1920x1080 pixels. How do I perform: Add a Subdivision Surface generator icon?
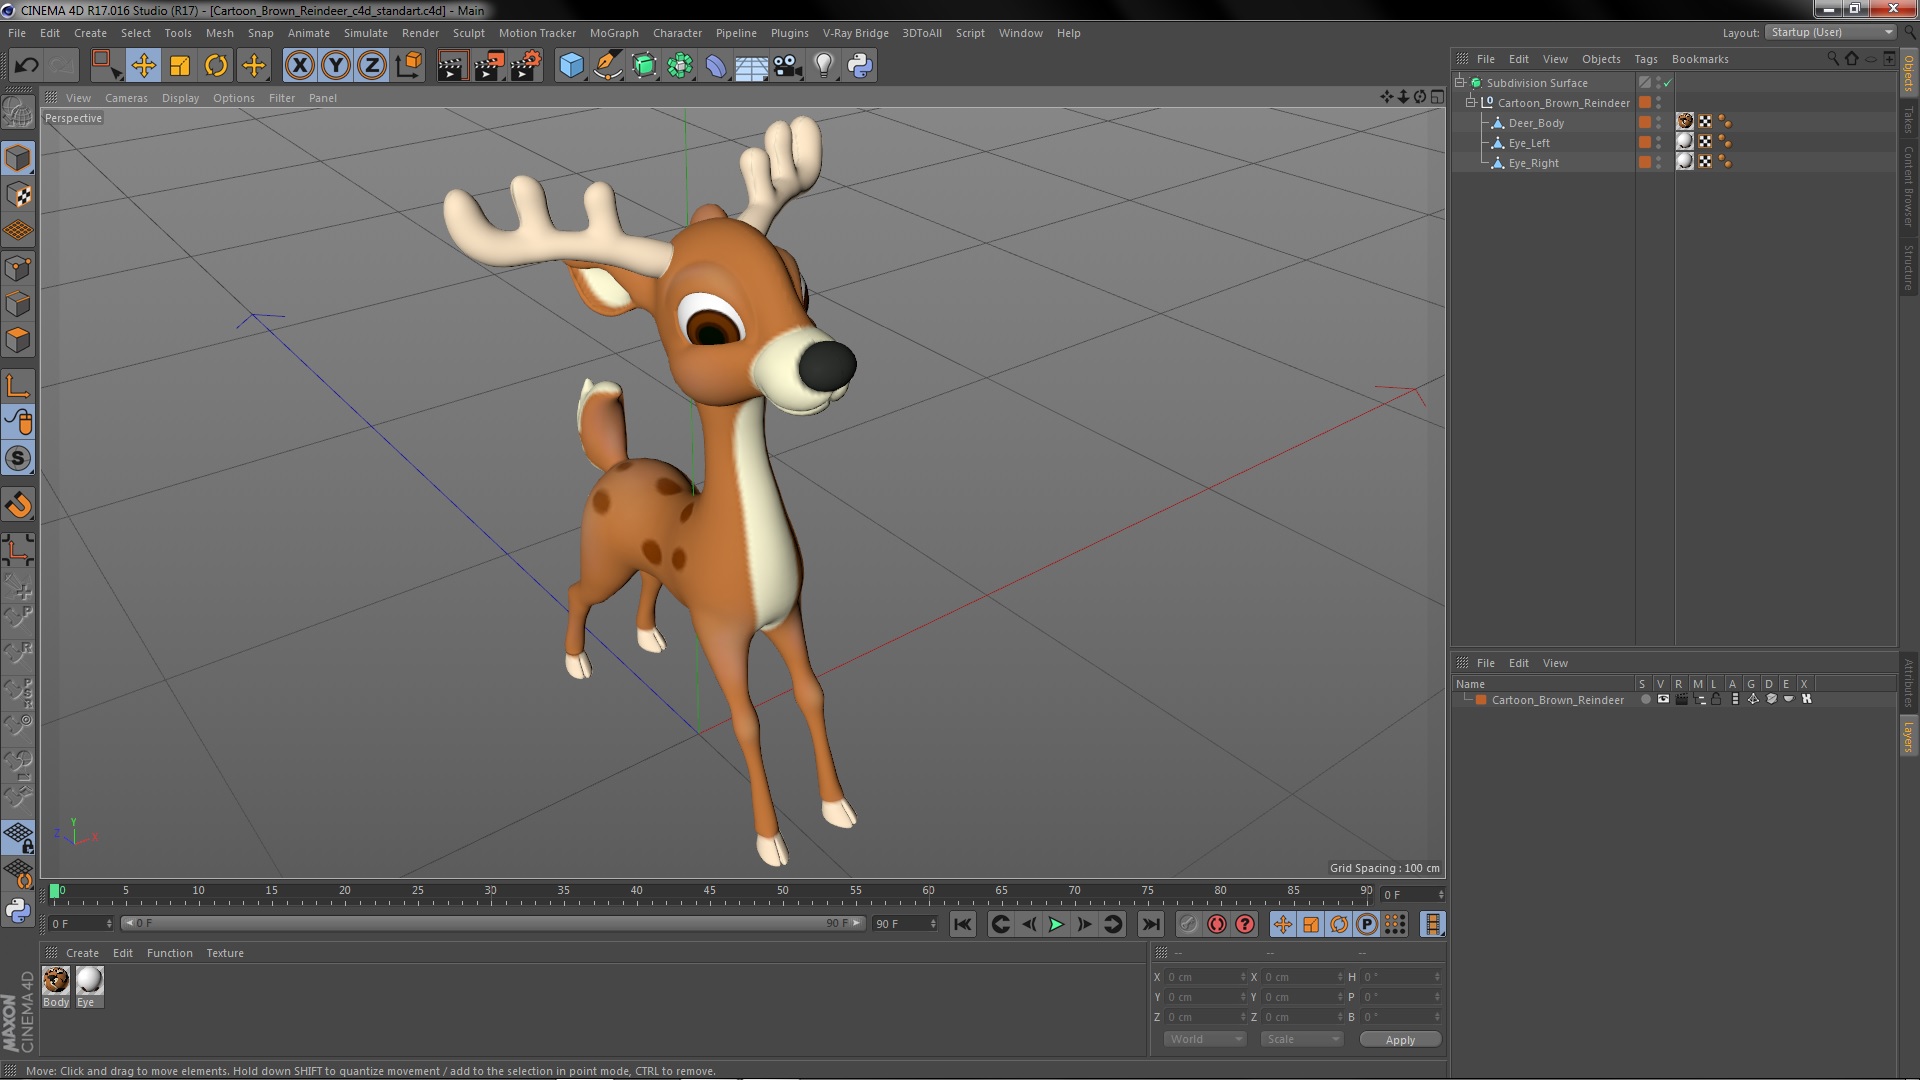[644, 66]
